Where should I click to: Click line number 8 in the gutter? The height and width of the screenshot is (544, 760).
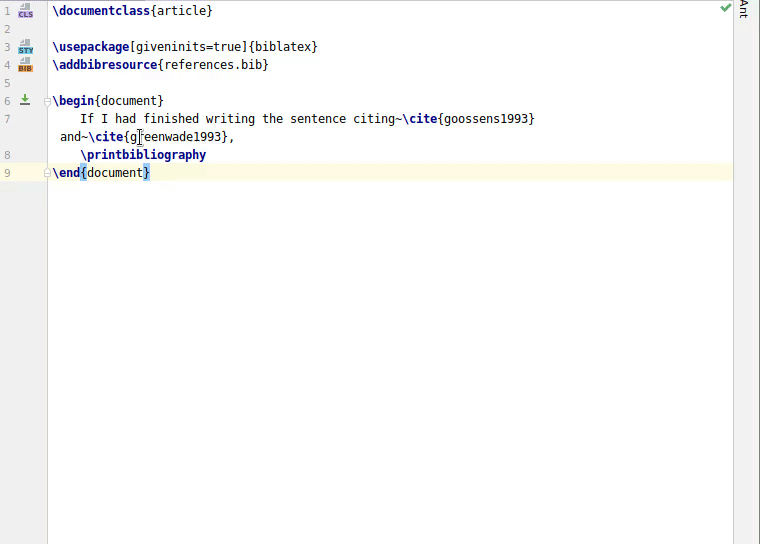(x=8, y=155)
